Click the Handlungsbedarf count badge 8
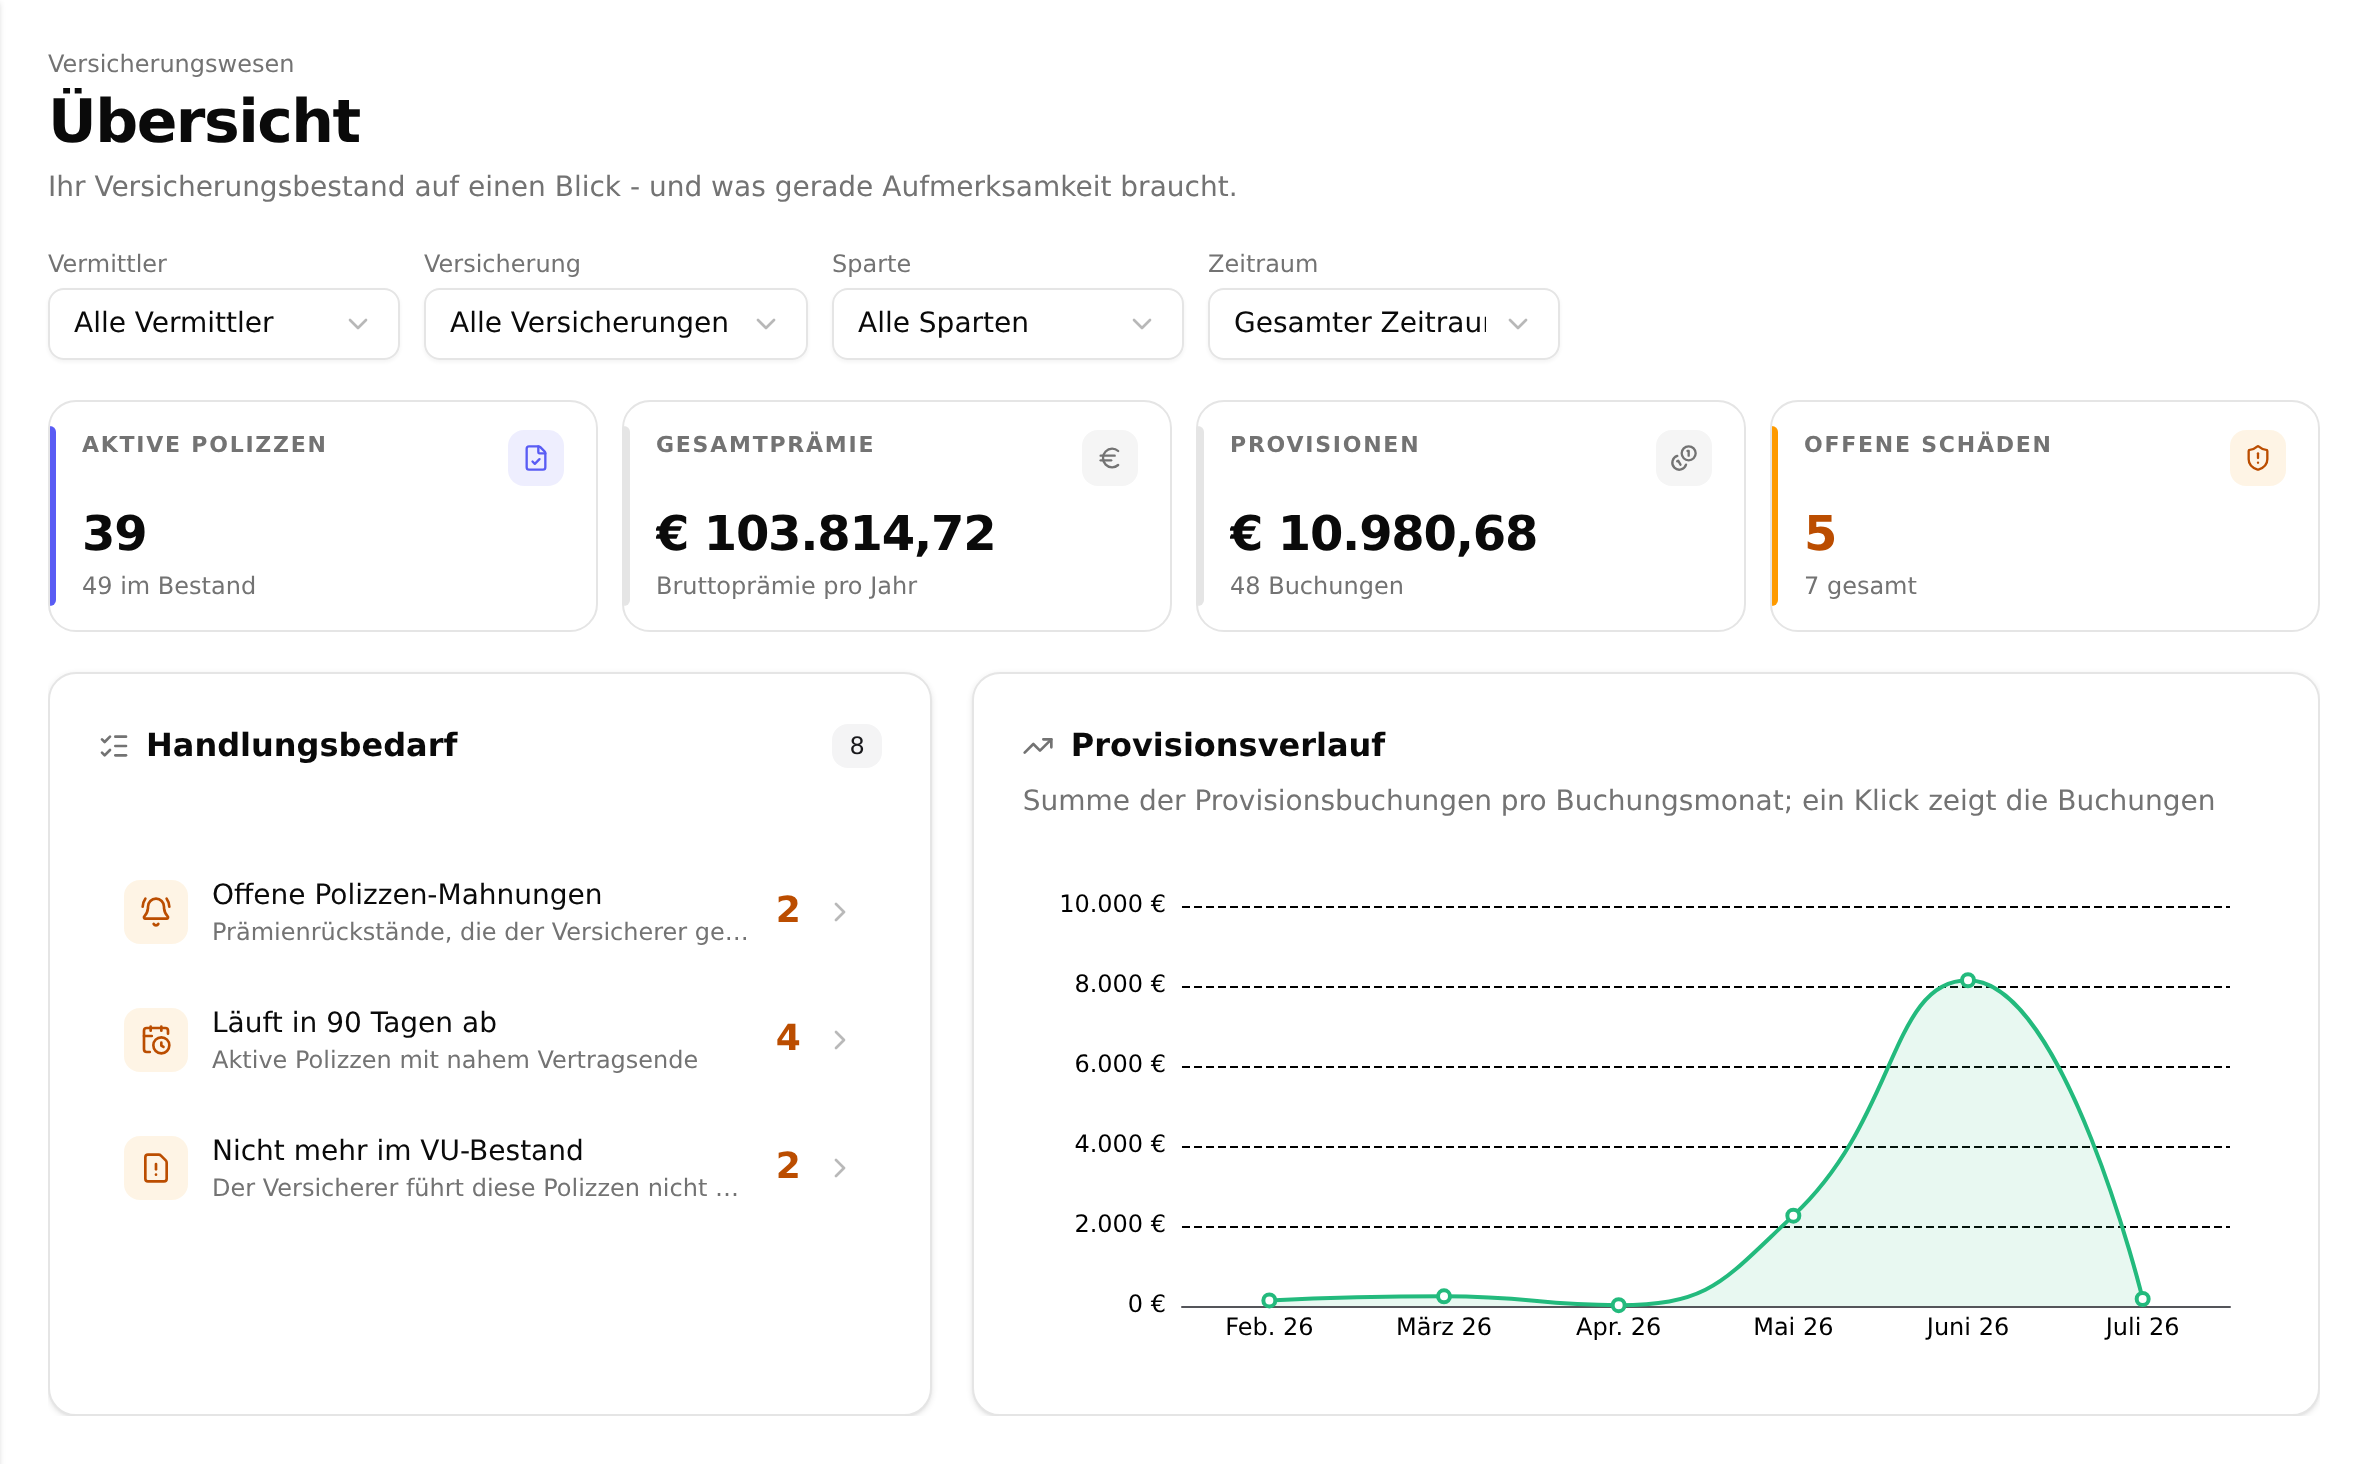 tap(857, 746)
